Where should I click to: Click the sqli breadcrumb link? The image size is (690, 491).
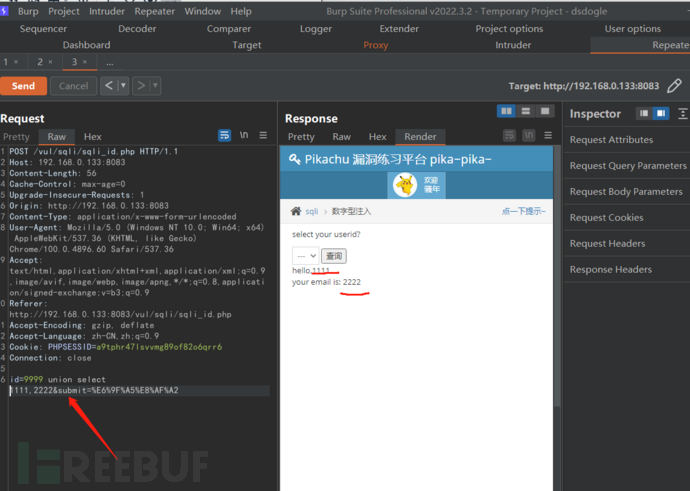coord(312,212)
